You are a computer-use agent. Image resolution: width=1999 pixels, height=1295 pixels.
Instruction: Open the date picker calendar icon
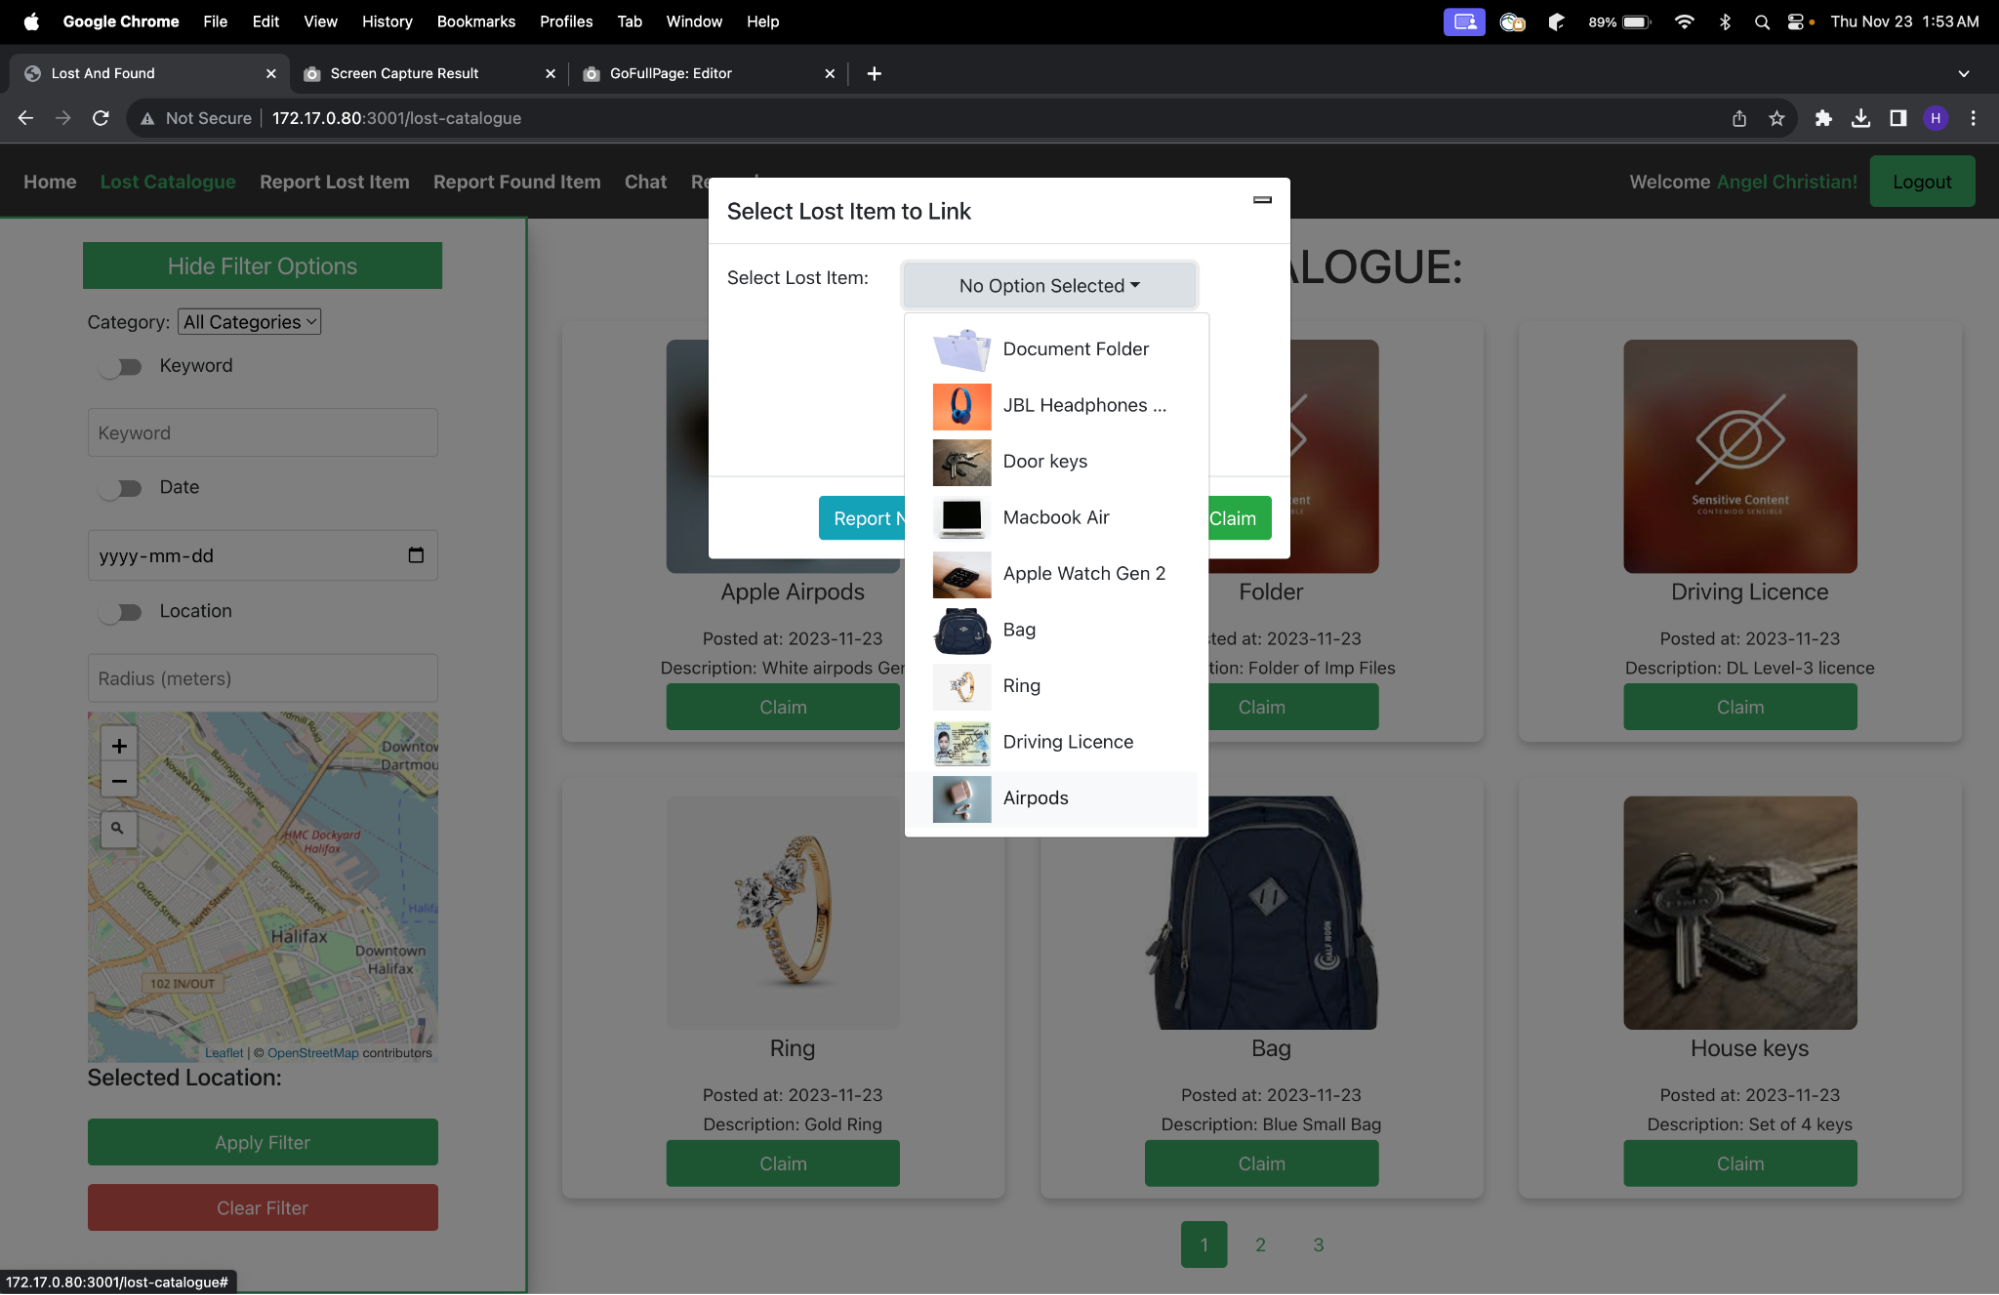(x=416, y=555)
